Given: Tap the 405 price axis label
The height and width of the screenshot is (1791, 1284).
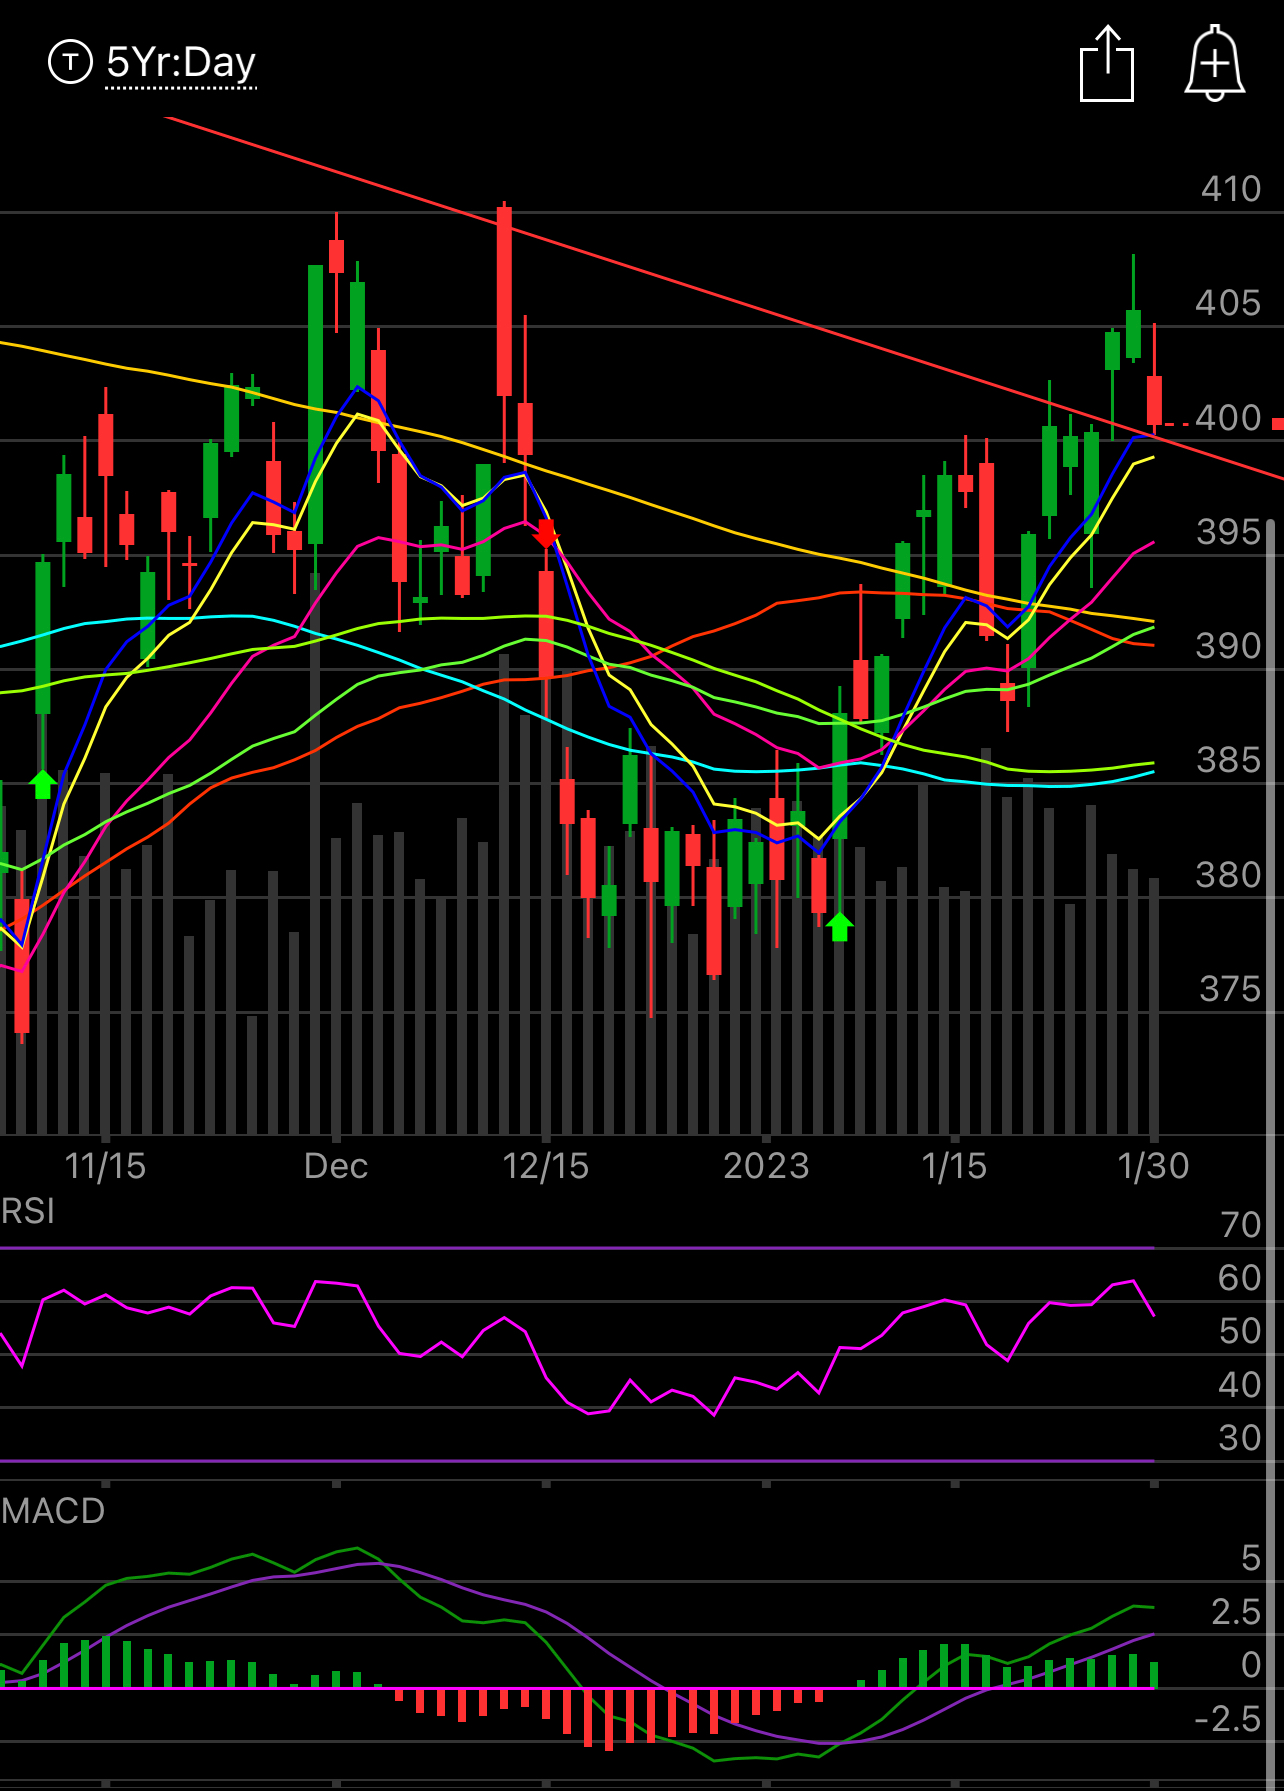Looking at the screenshot, I should (x=1229, y=302).
